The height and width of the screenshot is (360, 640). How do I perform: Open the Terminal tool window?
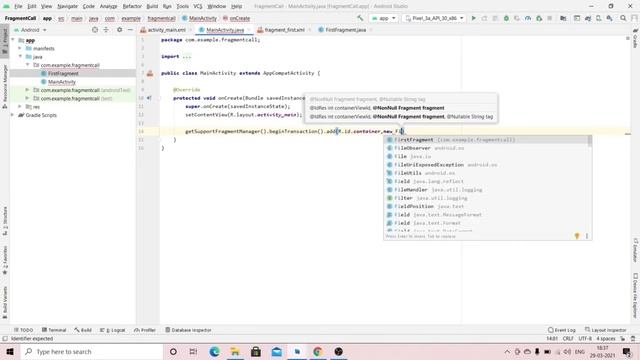pyautogui.click(x=54, y=330)
